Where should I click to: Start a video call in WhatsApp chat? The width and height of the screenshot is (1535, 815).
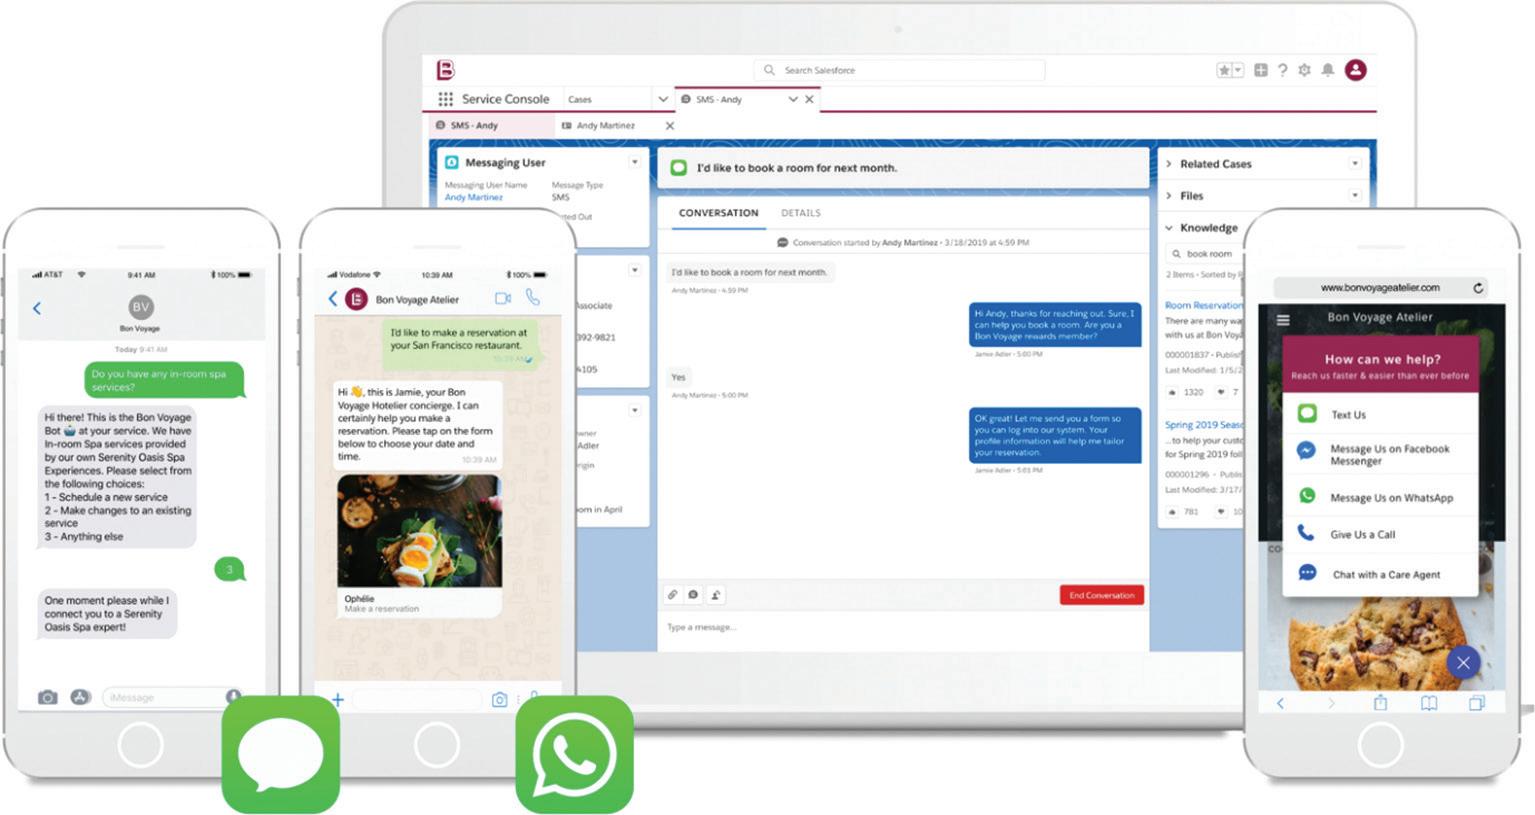[503, 298]
